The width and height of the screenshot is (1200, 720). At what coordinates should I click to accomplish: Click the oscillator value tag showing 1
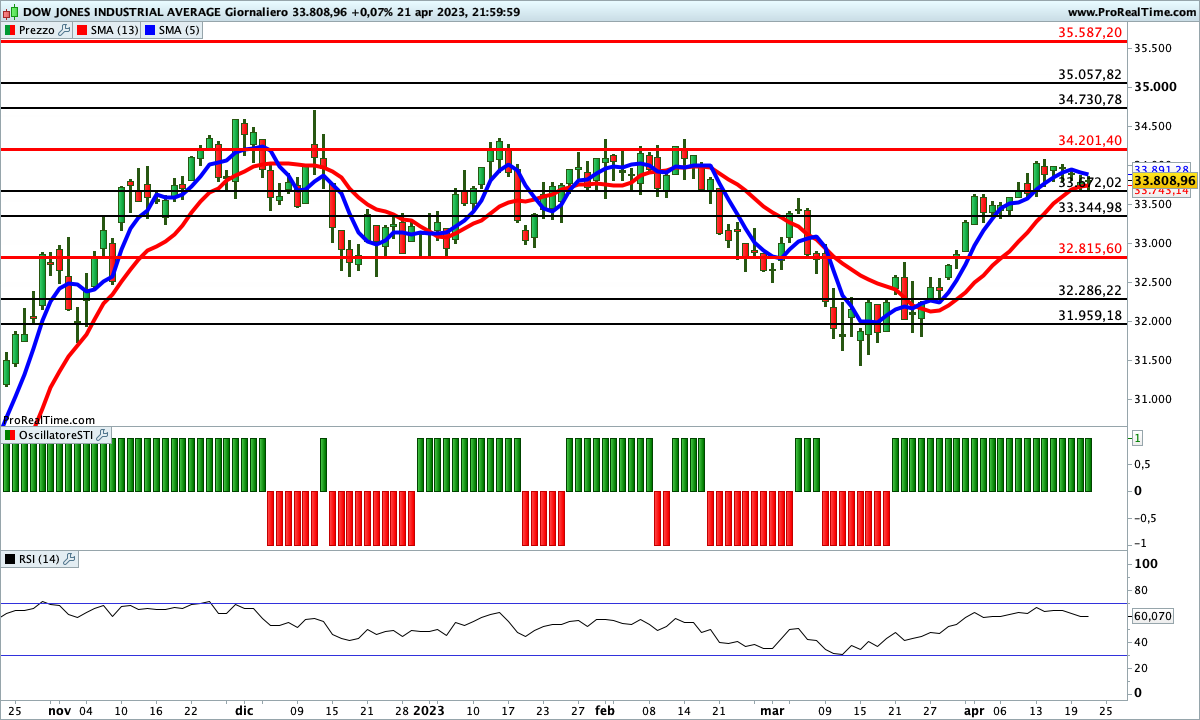point(1137,438)
